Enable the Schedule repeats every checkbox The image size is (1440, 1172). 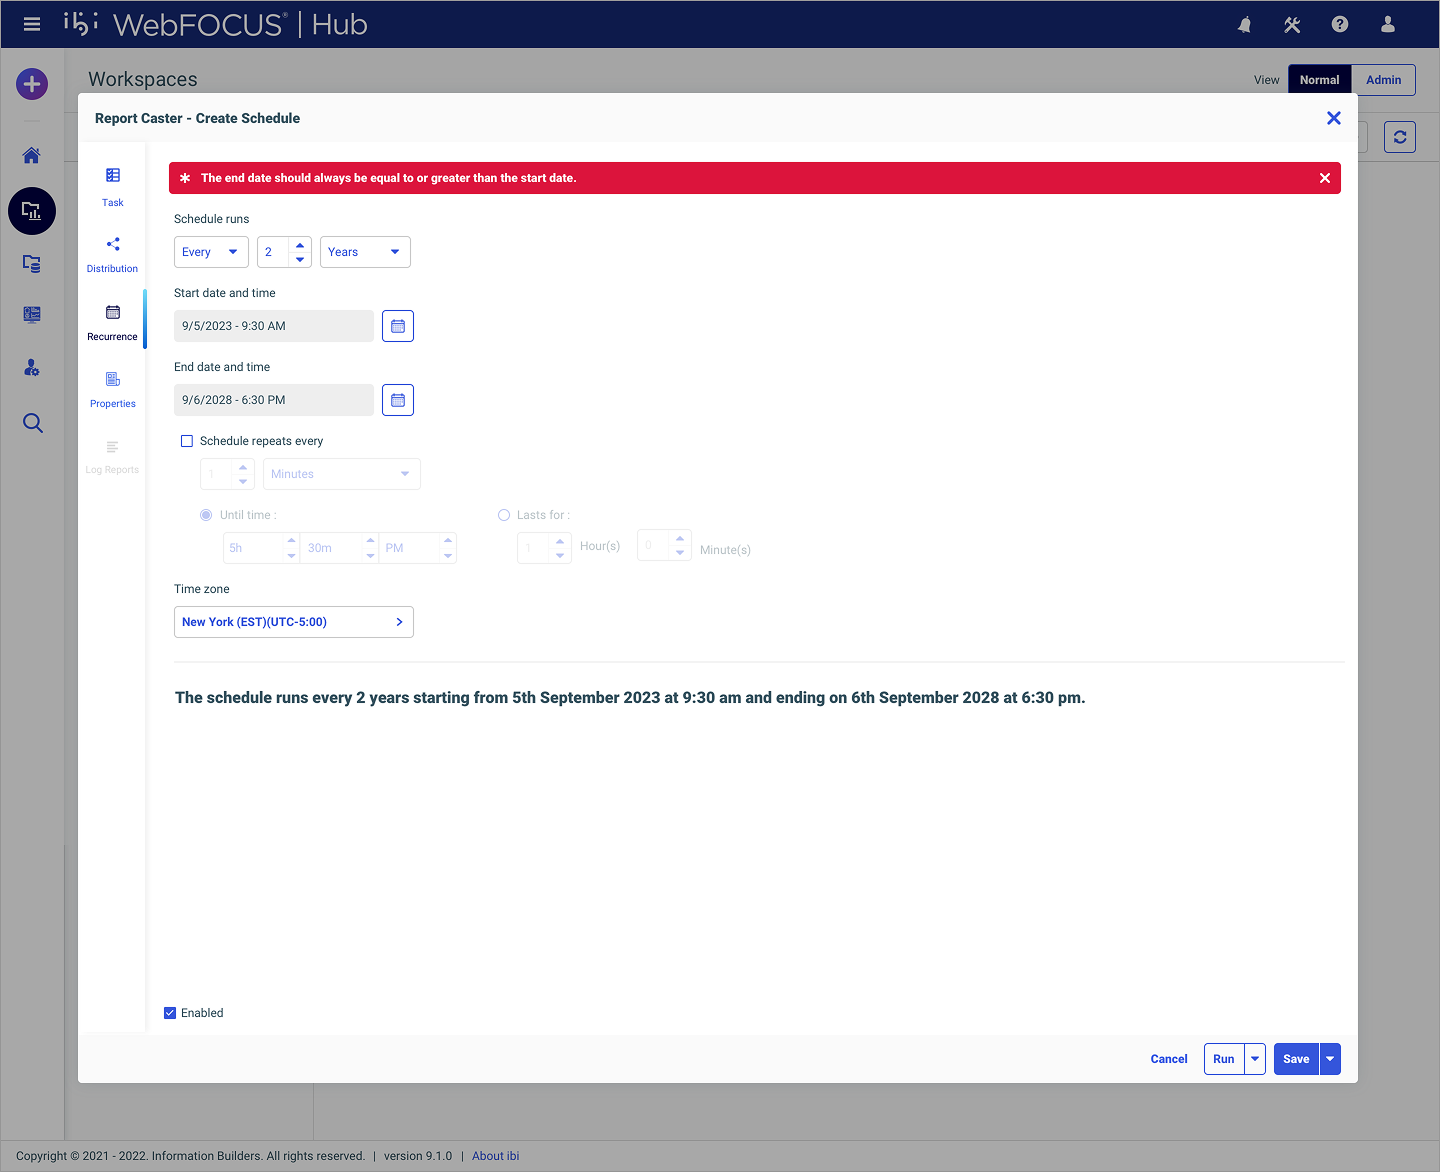[x=187, y=440]
